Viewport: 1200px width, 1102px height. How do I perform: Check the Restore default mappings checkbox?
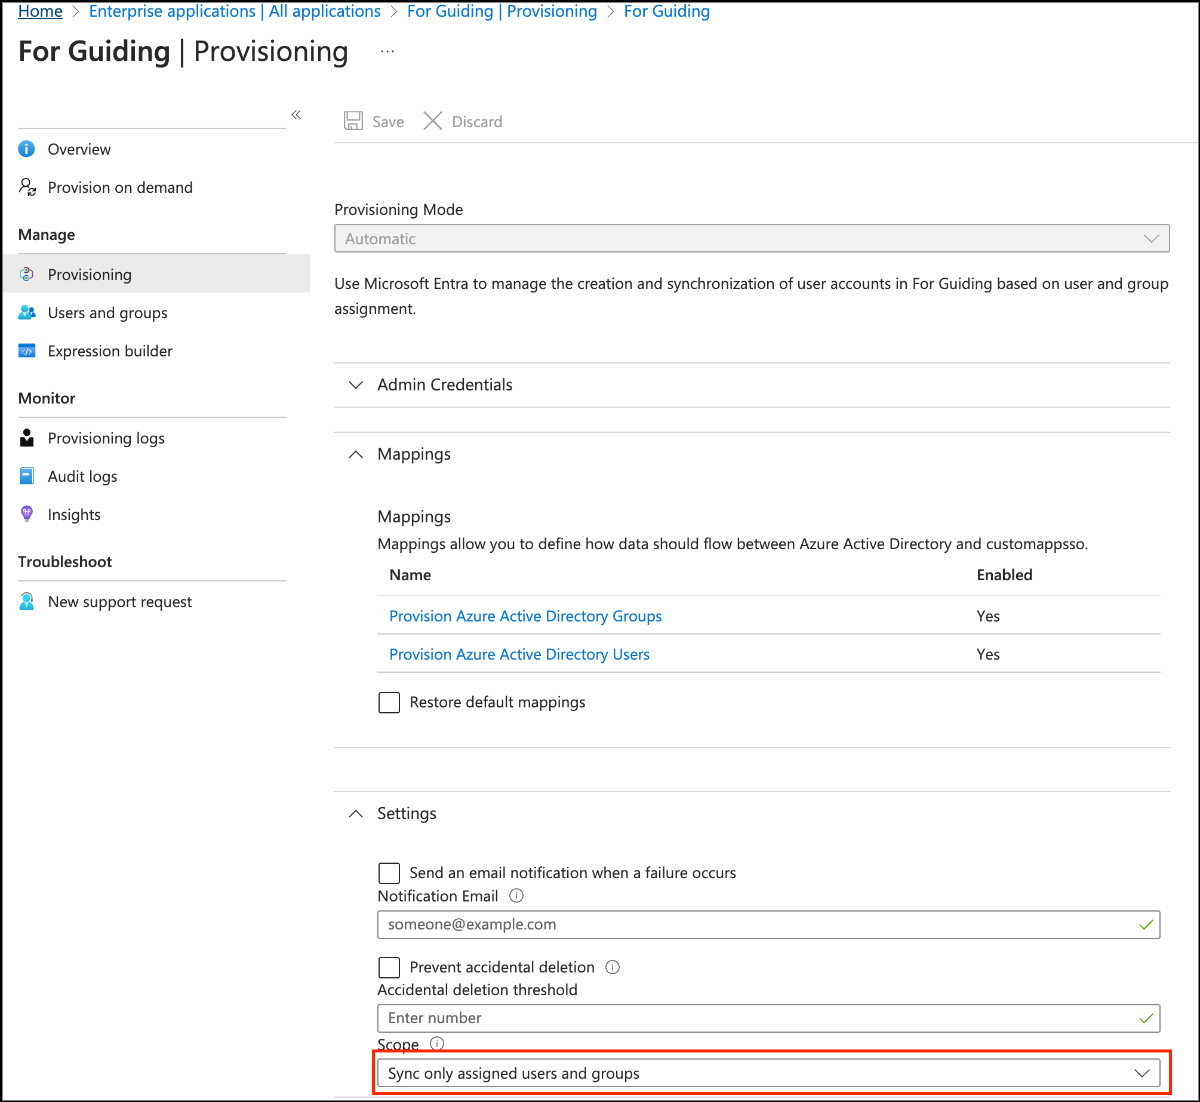click(x=389, y=702)
